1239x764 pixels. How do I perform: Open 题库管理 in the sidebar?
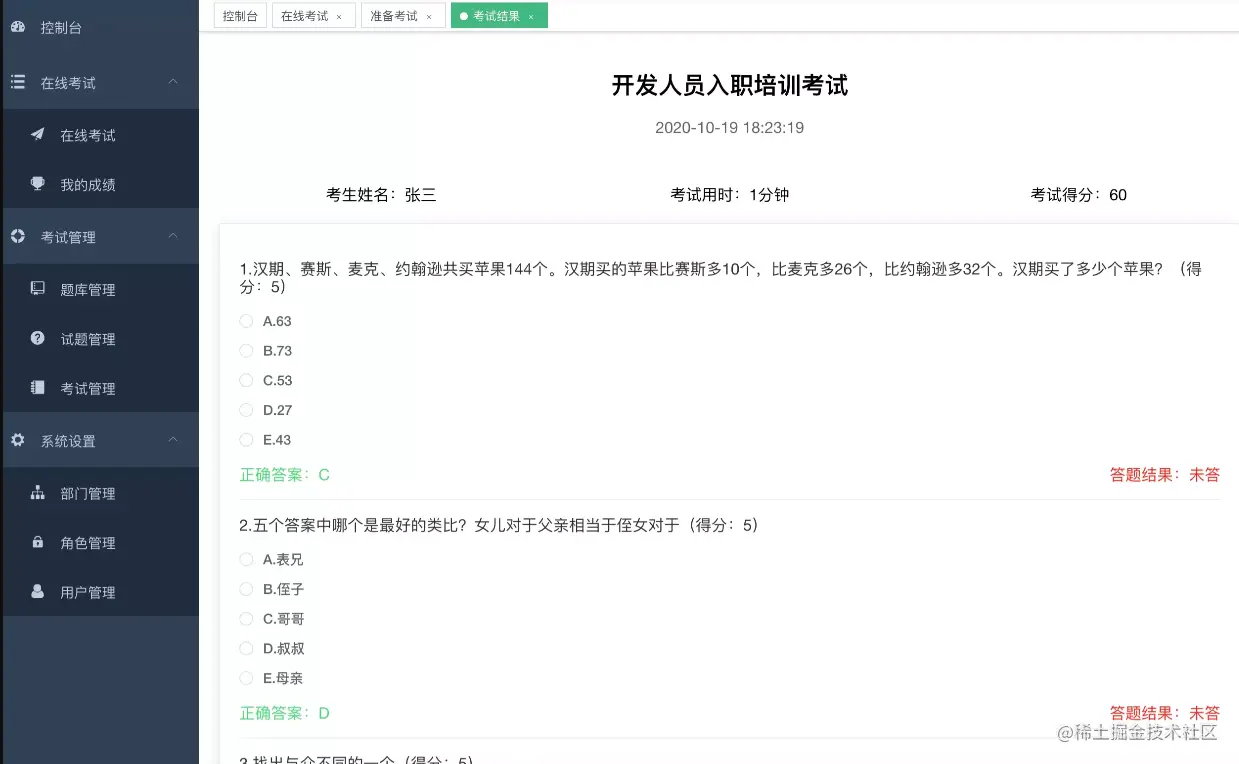click(x=99, y=290)
